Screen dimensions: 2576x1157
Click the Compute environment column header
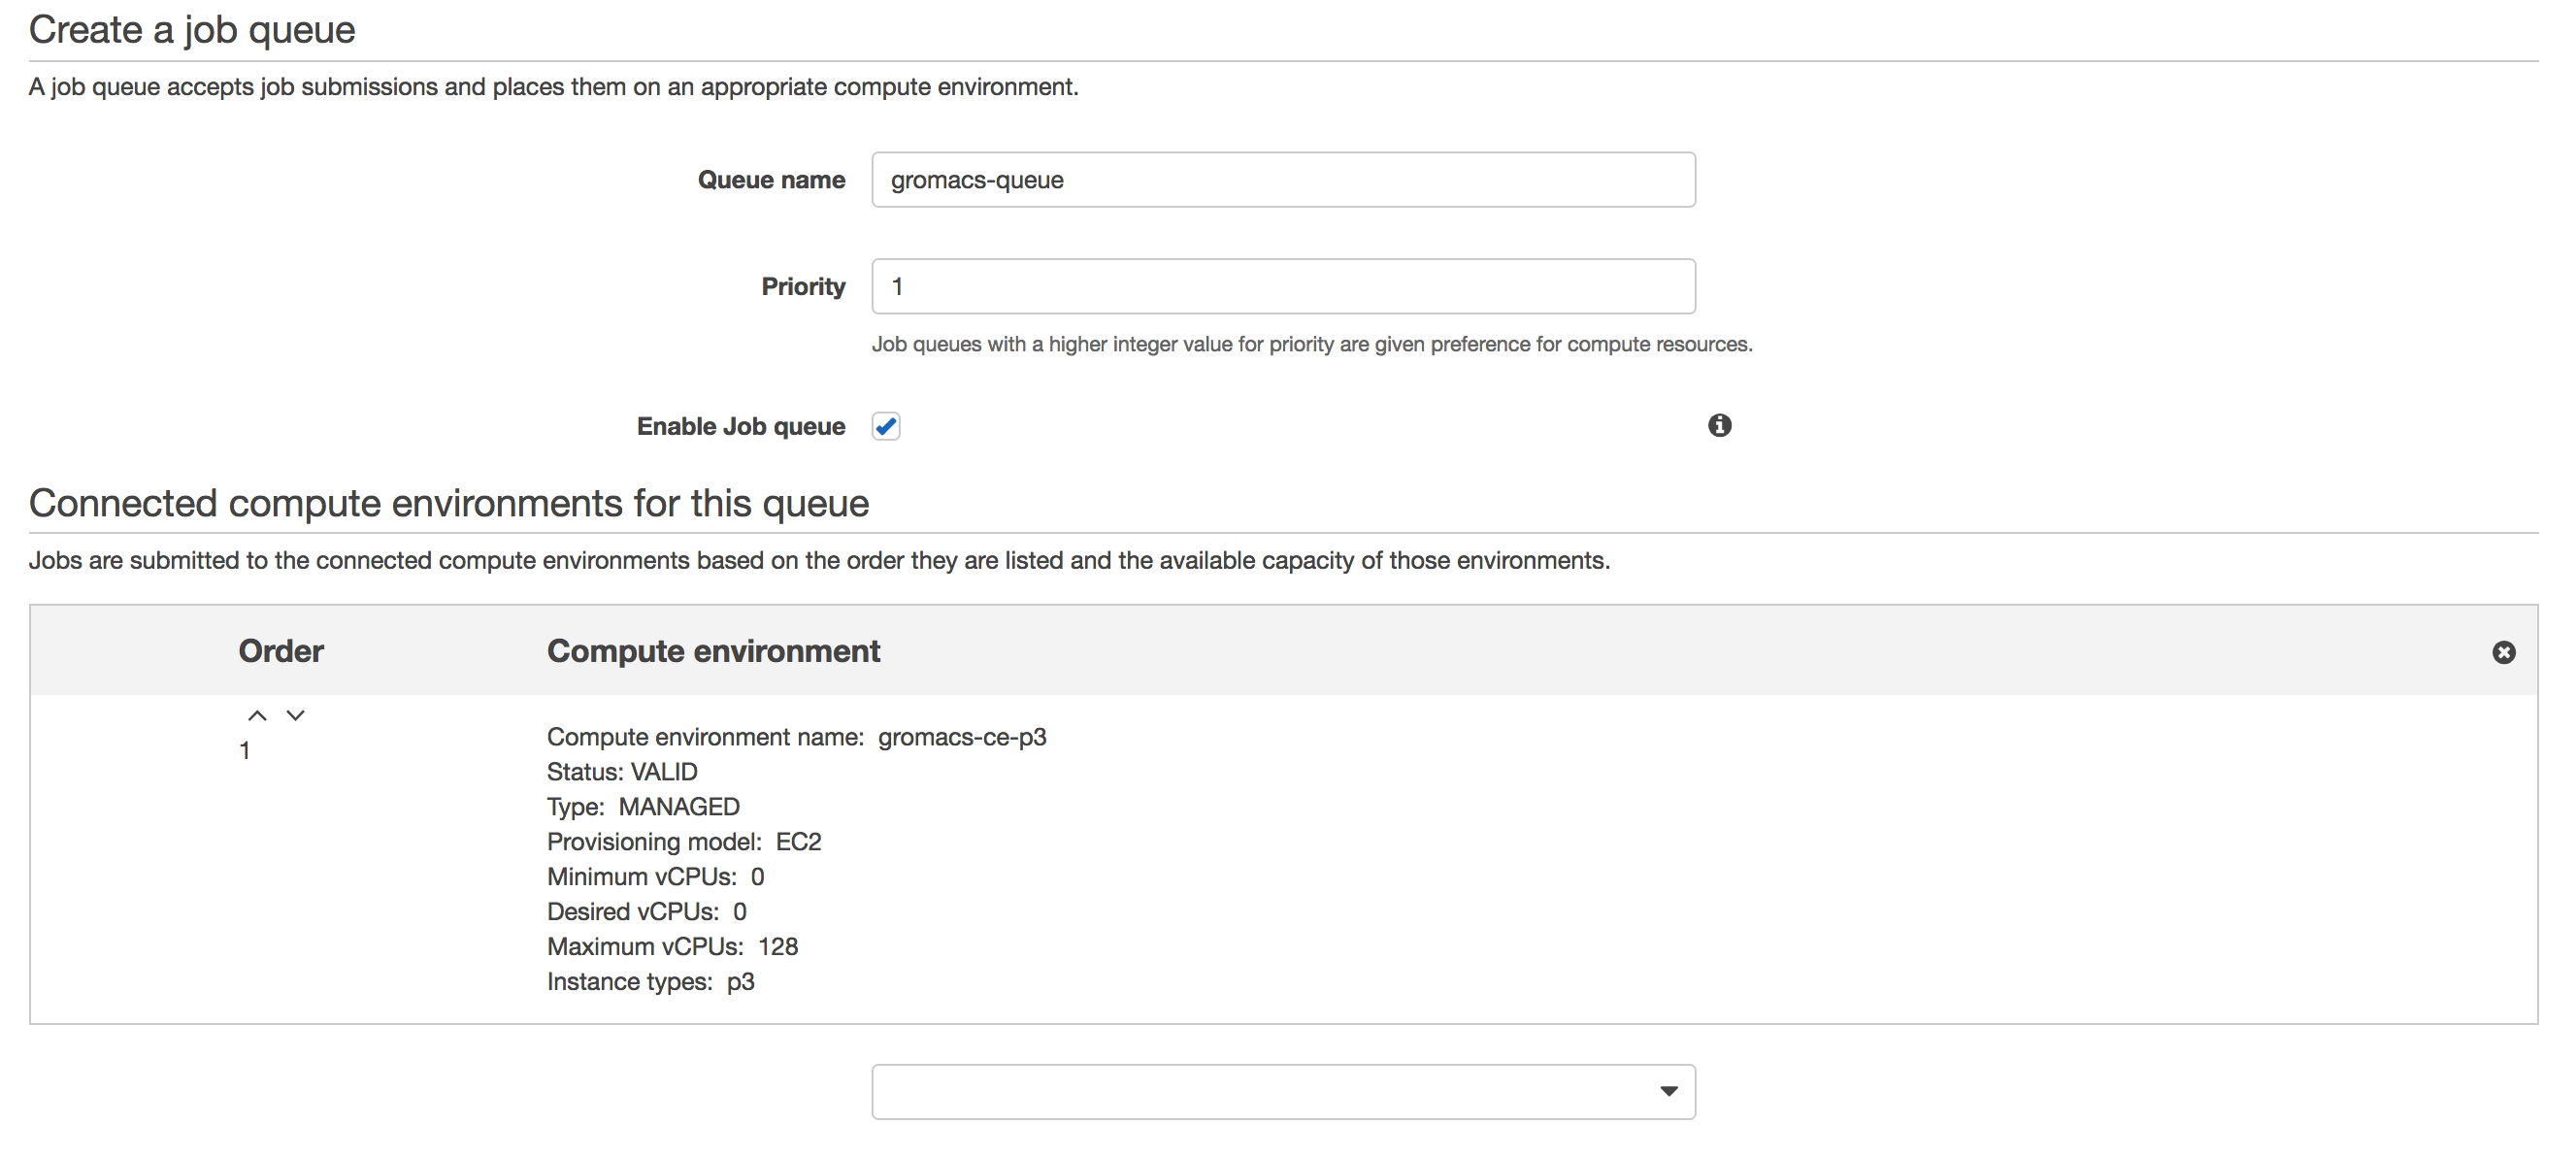click(713, 652)
